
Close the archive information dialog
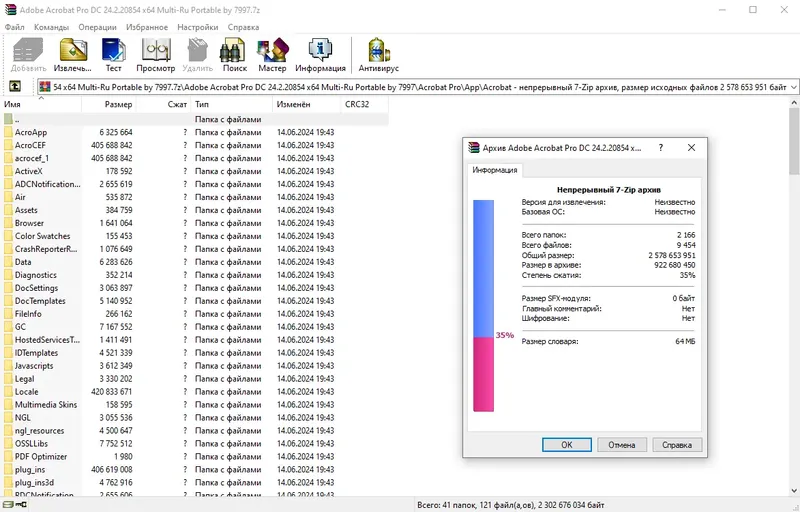pos(691,147)
